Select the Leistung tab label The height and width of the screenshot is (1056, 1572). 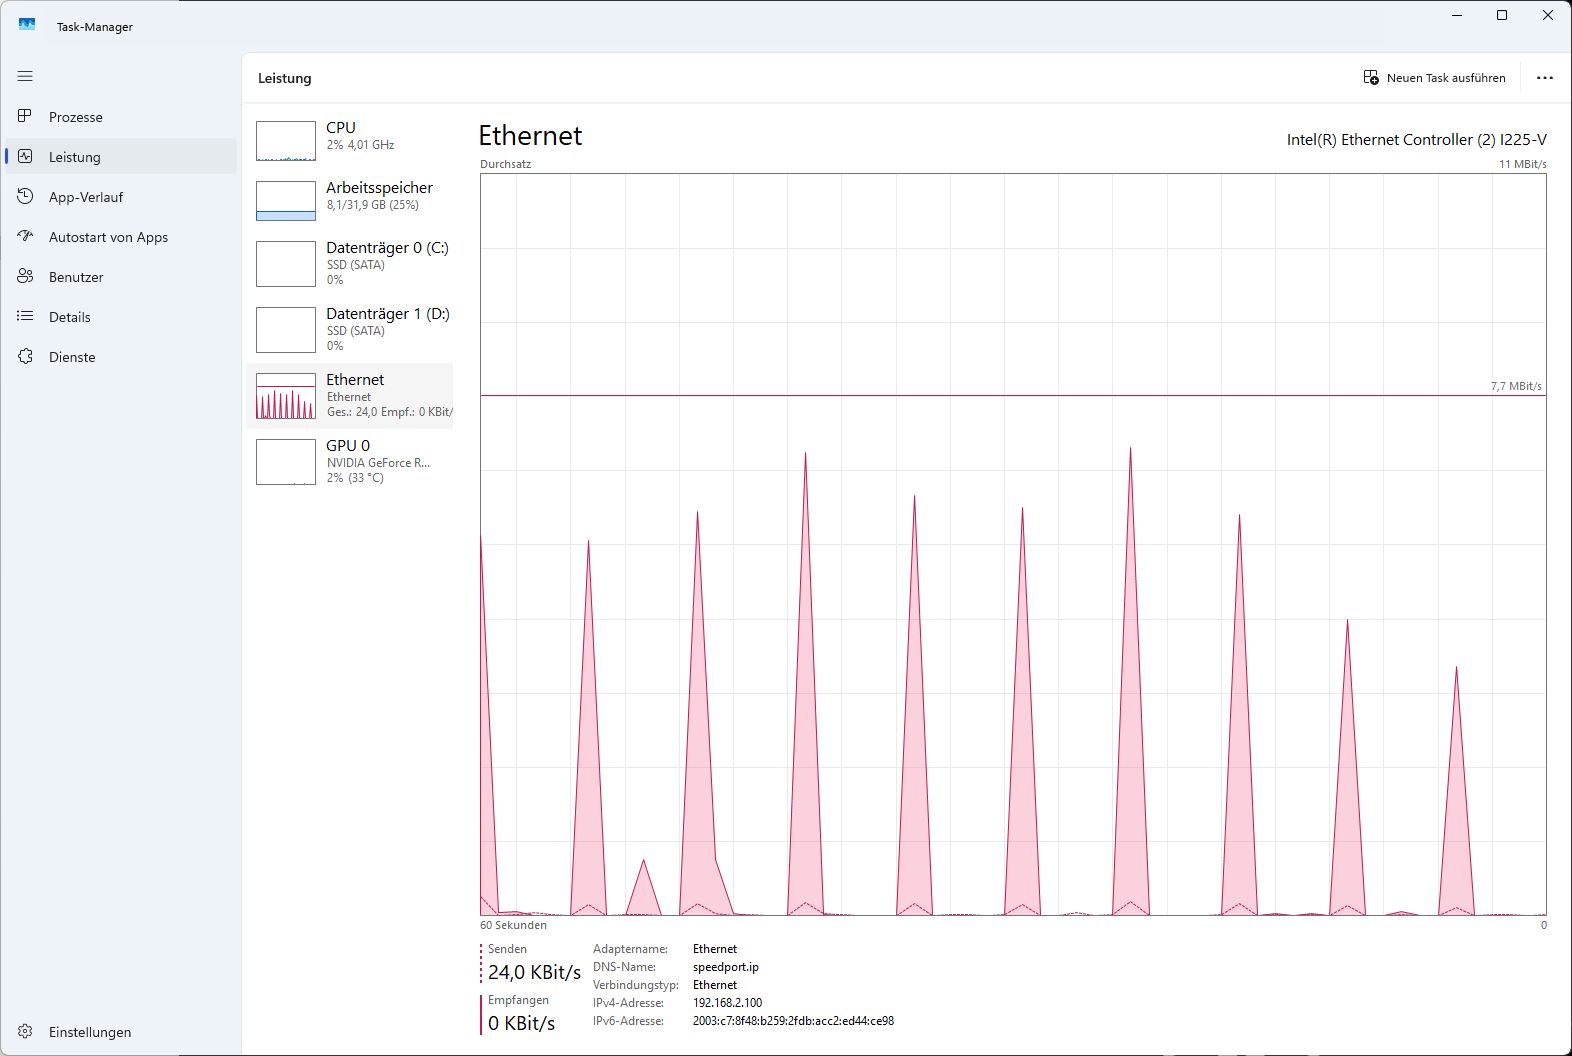[75, 157]
